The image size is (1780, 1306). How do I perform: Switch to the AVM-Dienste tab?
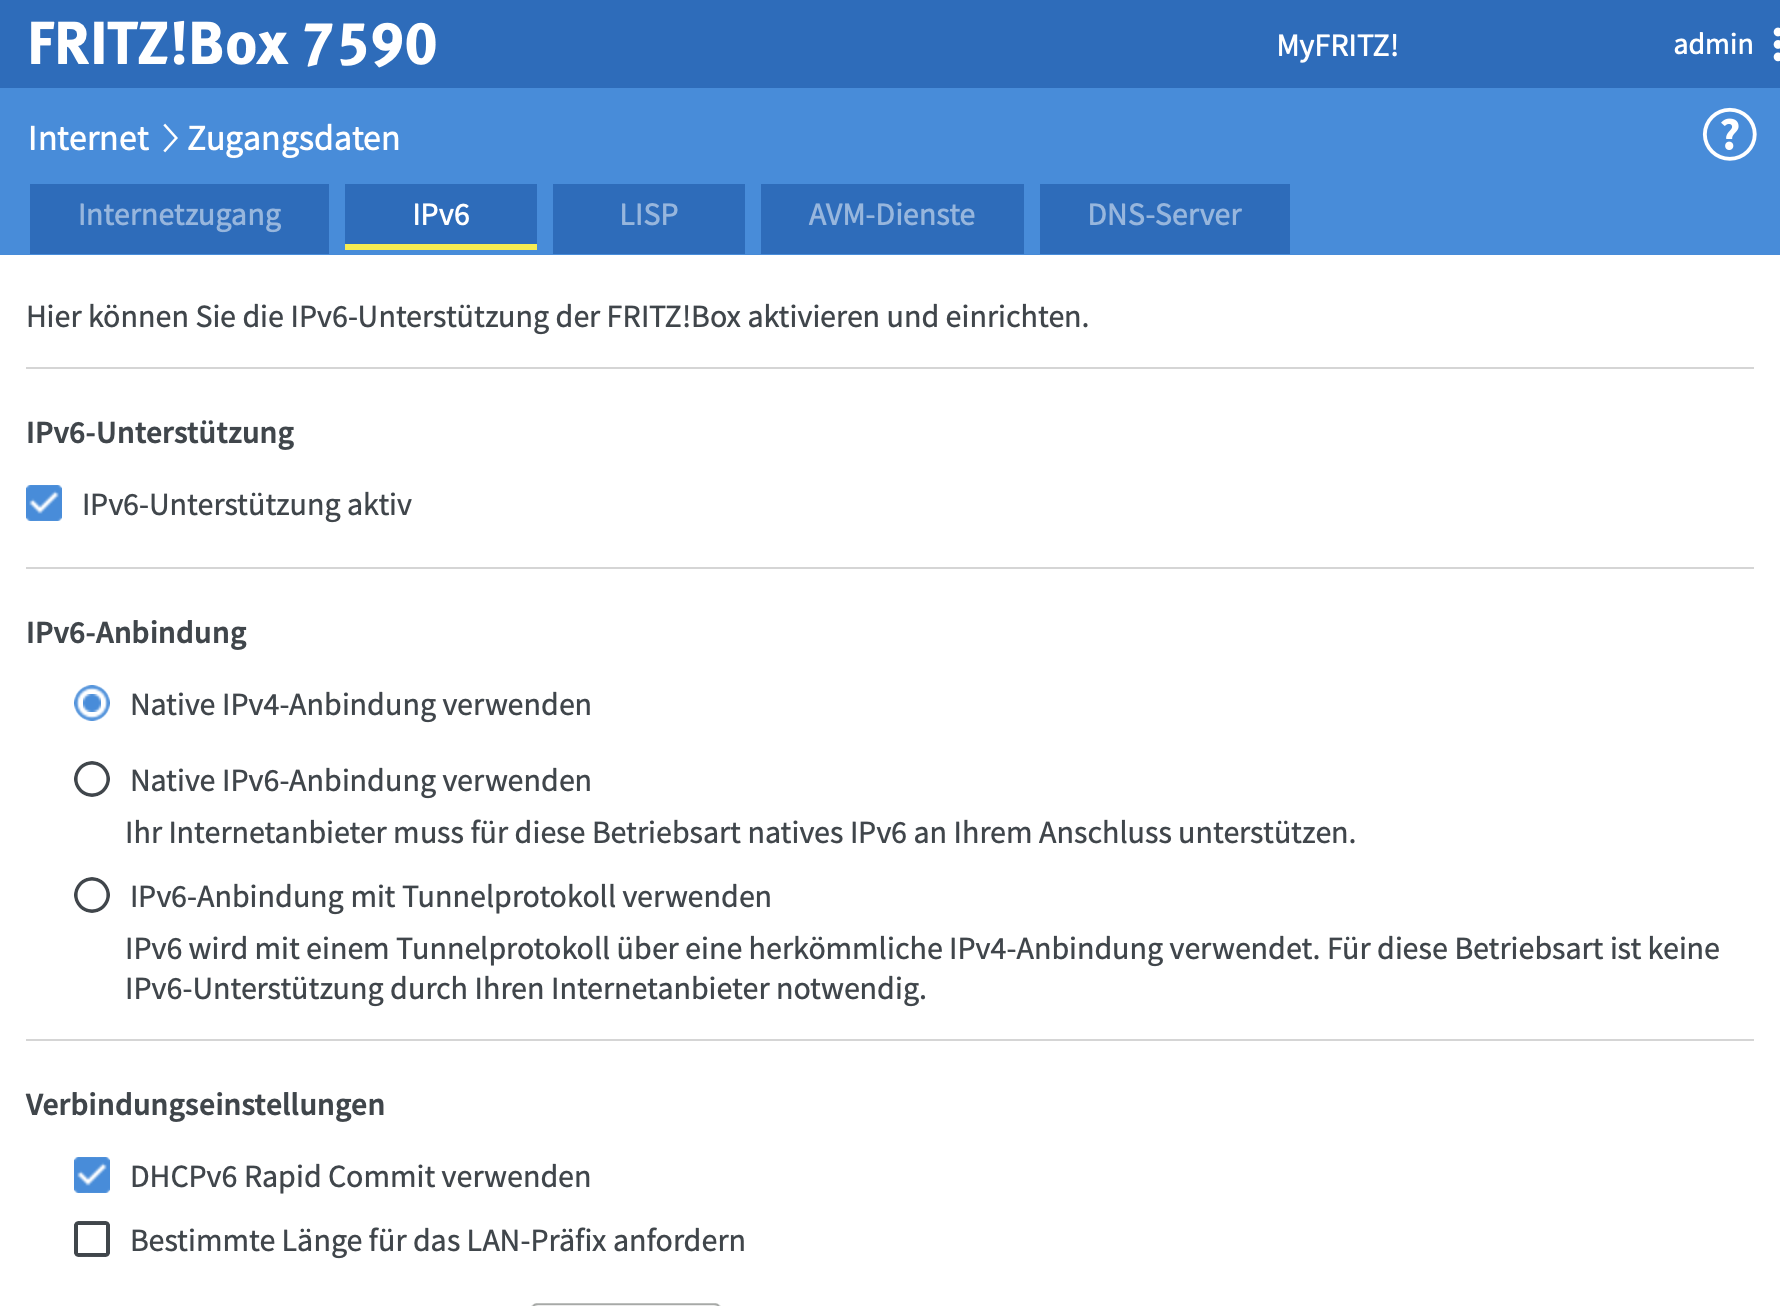pyautogui.click(x=891, y=216)
